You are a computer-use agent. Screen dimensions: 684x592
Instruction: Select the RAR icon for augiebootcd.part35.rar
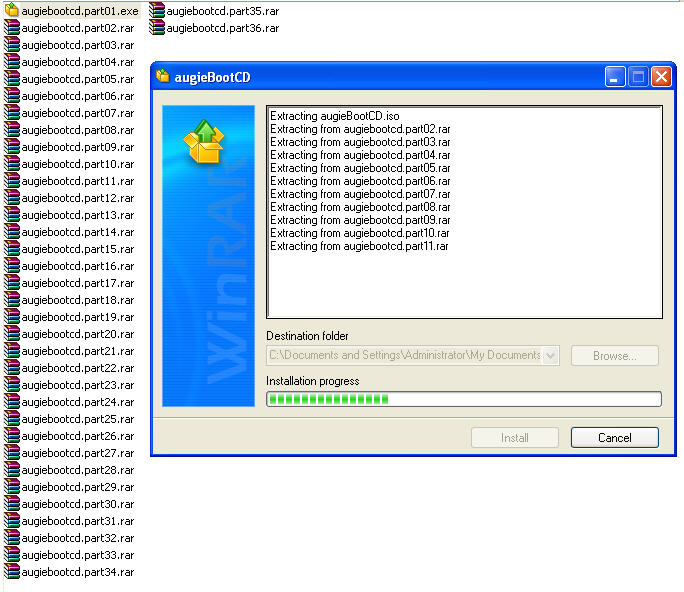[157, 10]
